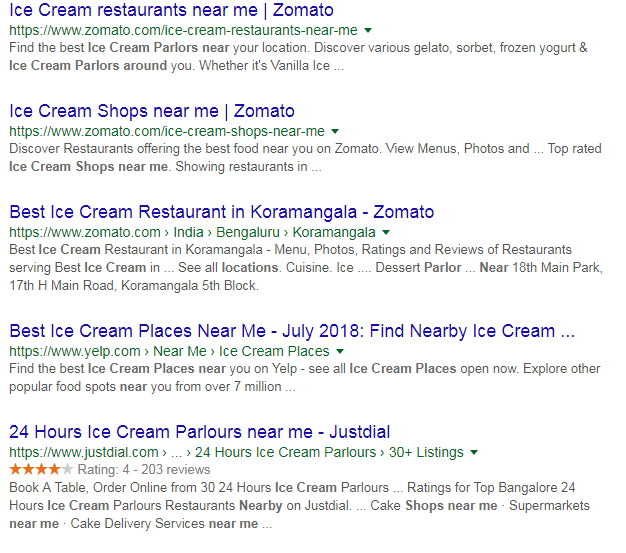Click the green zomato.com/ice-cream-restaurants-near-me URL

(x=183, y=31)
